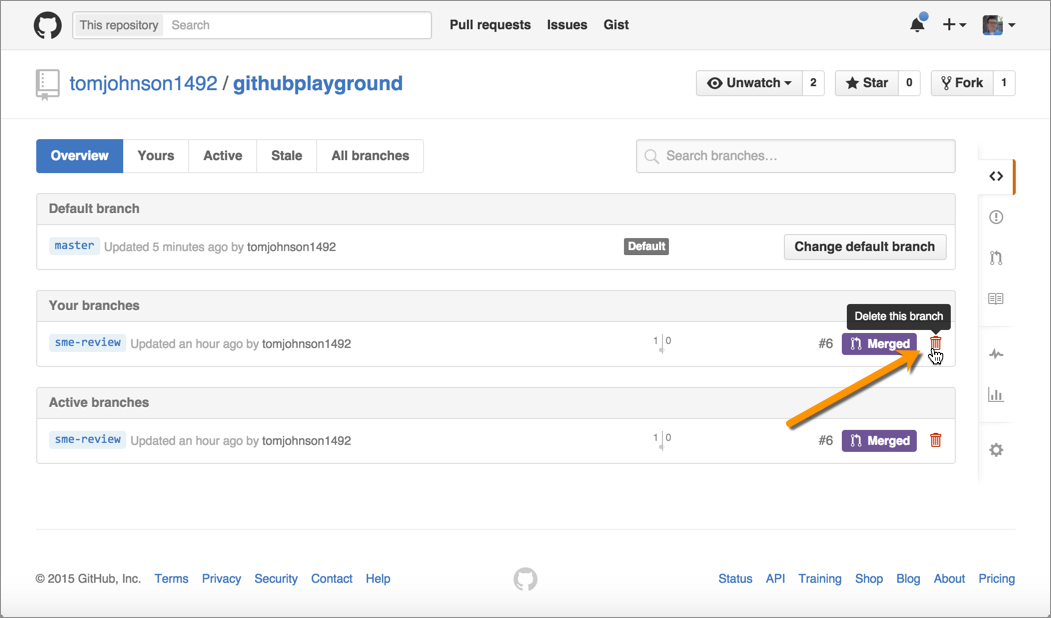Image resolution: width=1051 pixels, height=618 pixels.
Task: Open the notifications bell
Action: [917, 25]
